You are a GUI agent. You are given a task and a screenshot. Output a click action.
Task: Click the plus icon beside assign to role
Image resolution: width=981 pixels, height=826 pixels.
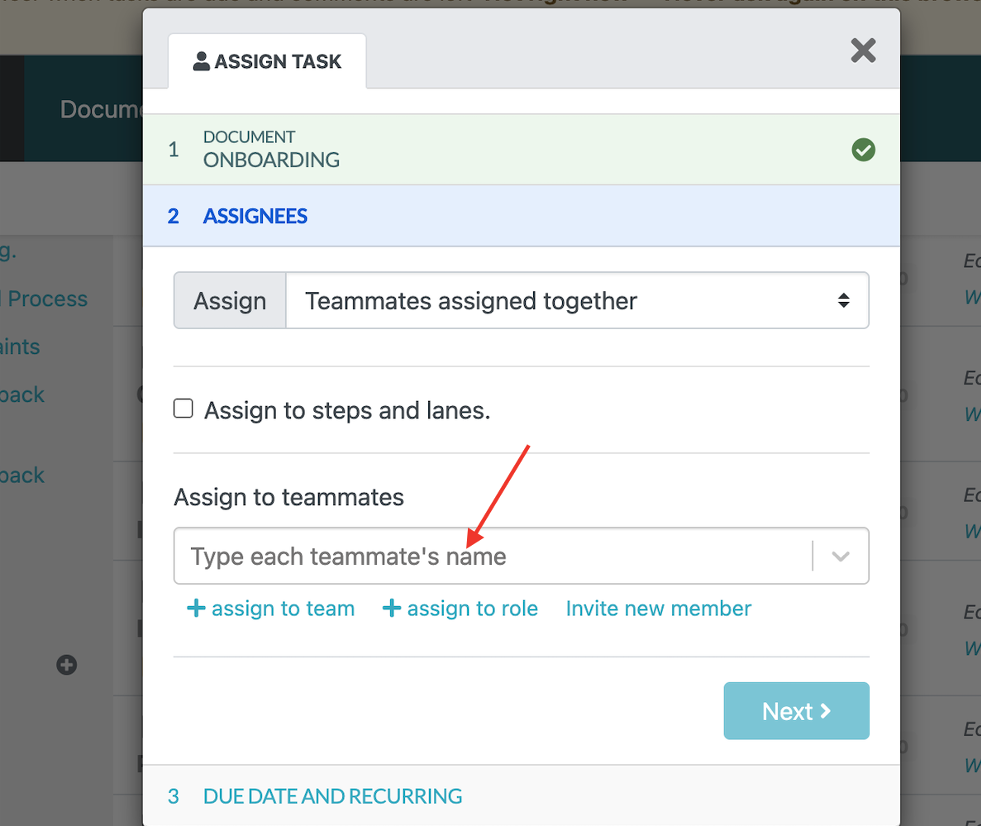392,608
